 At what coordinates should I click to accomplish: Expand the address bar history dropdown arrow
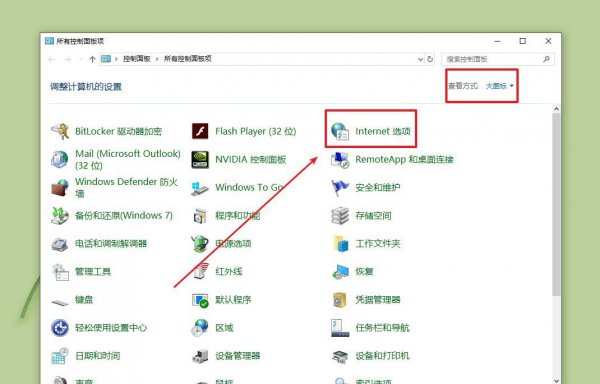(x=420, y=59)
